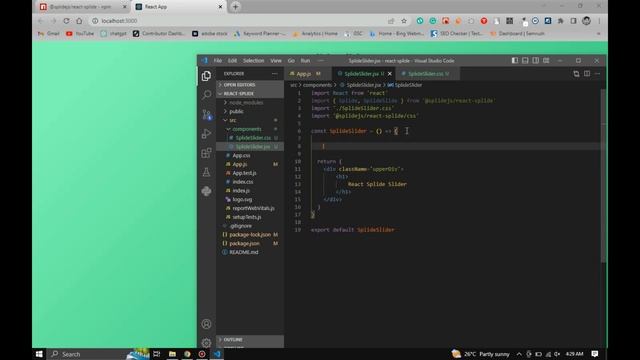Screen dimensions: 640x360
Task: Show hidden system tray icons chevron
Action: pyautogui.click(x=519, y=354)
